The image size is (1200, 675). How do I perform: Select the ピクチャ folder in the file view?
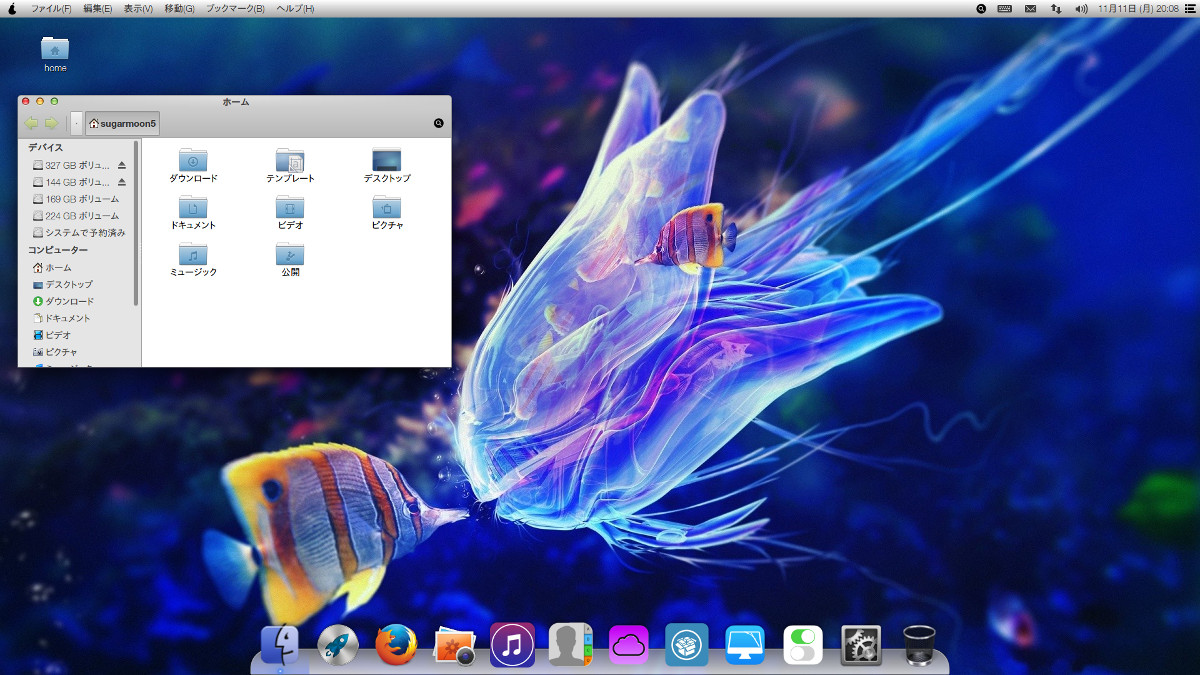point(387,213)
